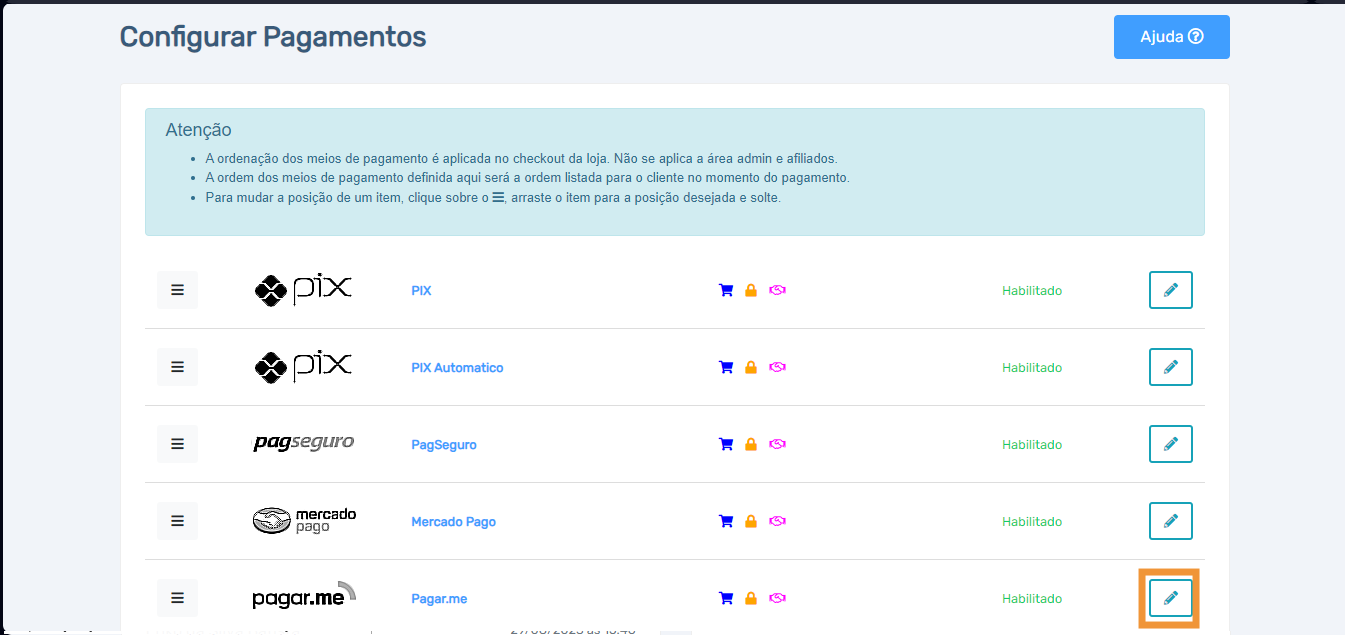Viewport: 1345px width, 635px height.
Task: Click the cart icon in PIX Automatico row
Action: pyautogui.click(x=726, y=367)
